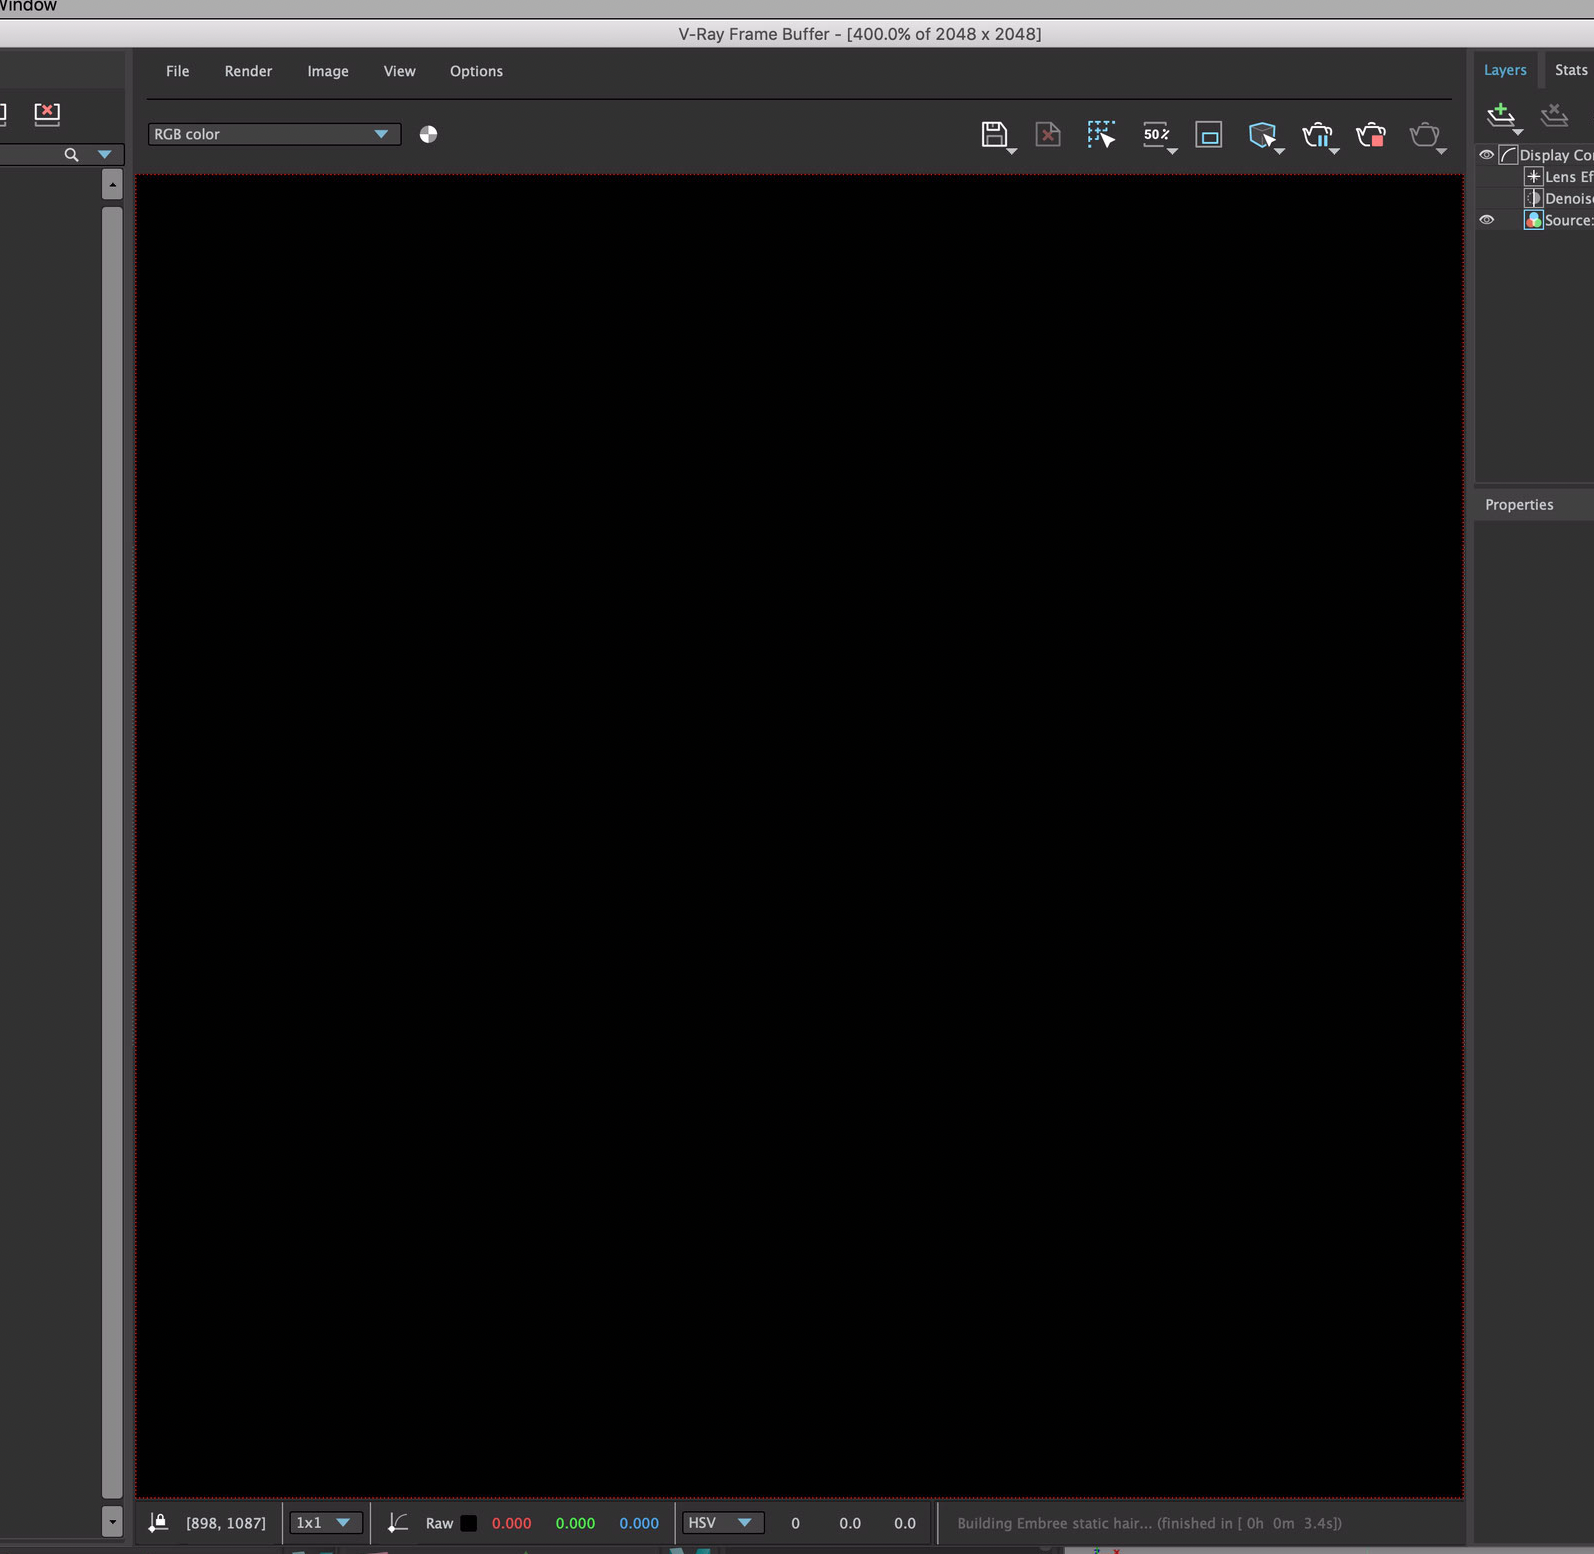Image resolution: width=1594 pixels, height=1554 pixels.
Task: Toggle the mono/color channel circle icon
Action: click(x=428, y=134)
